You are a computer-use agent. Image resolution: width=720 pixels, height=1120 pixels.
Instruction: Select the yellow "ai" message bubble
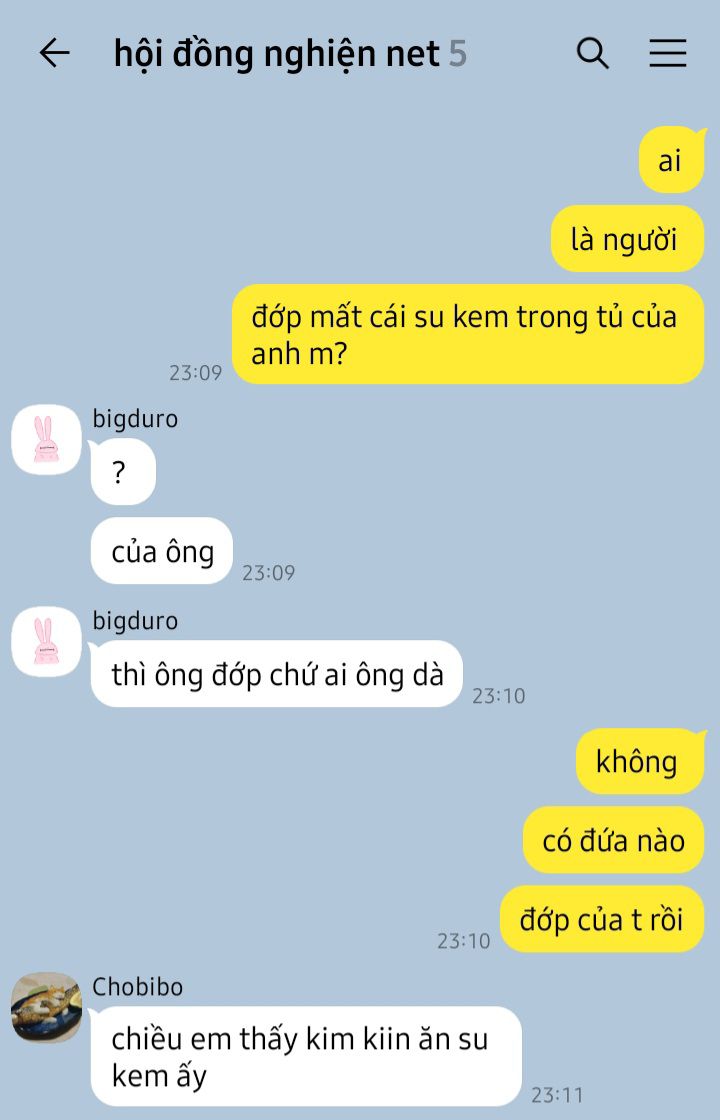(x=671, y=160)
